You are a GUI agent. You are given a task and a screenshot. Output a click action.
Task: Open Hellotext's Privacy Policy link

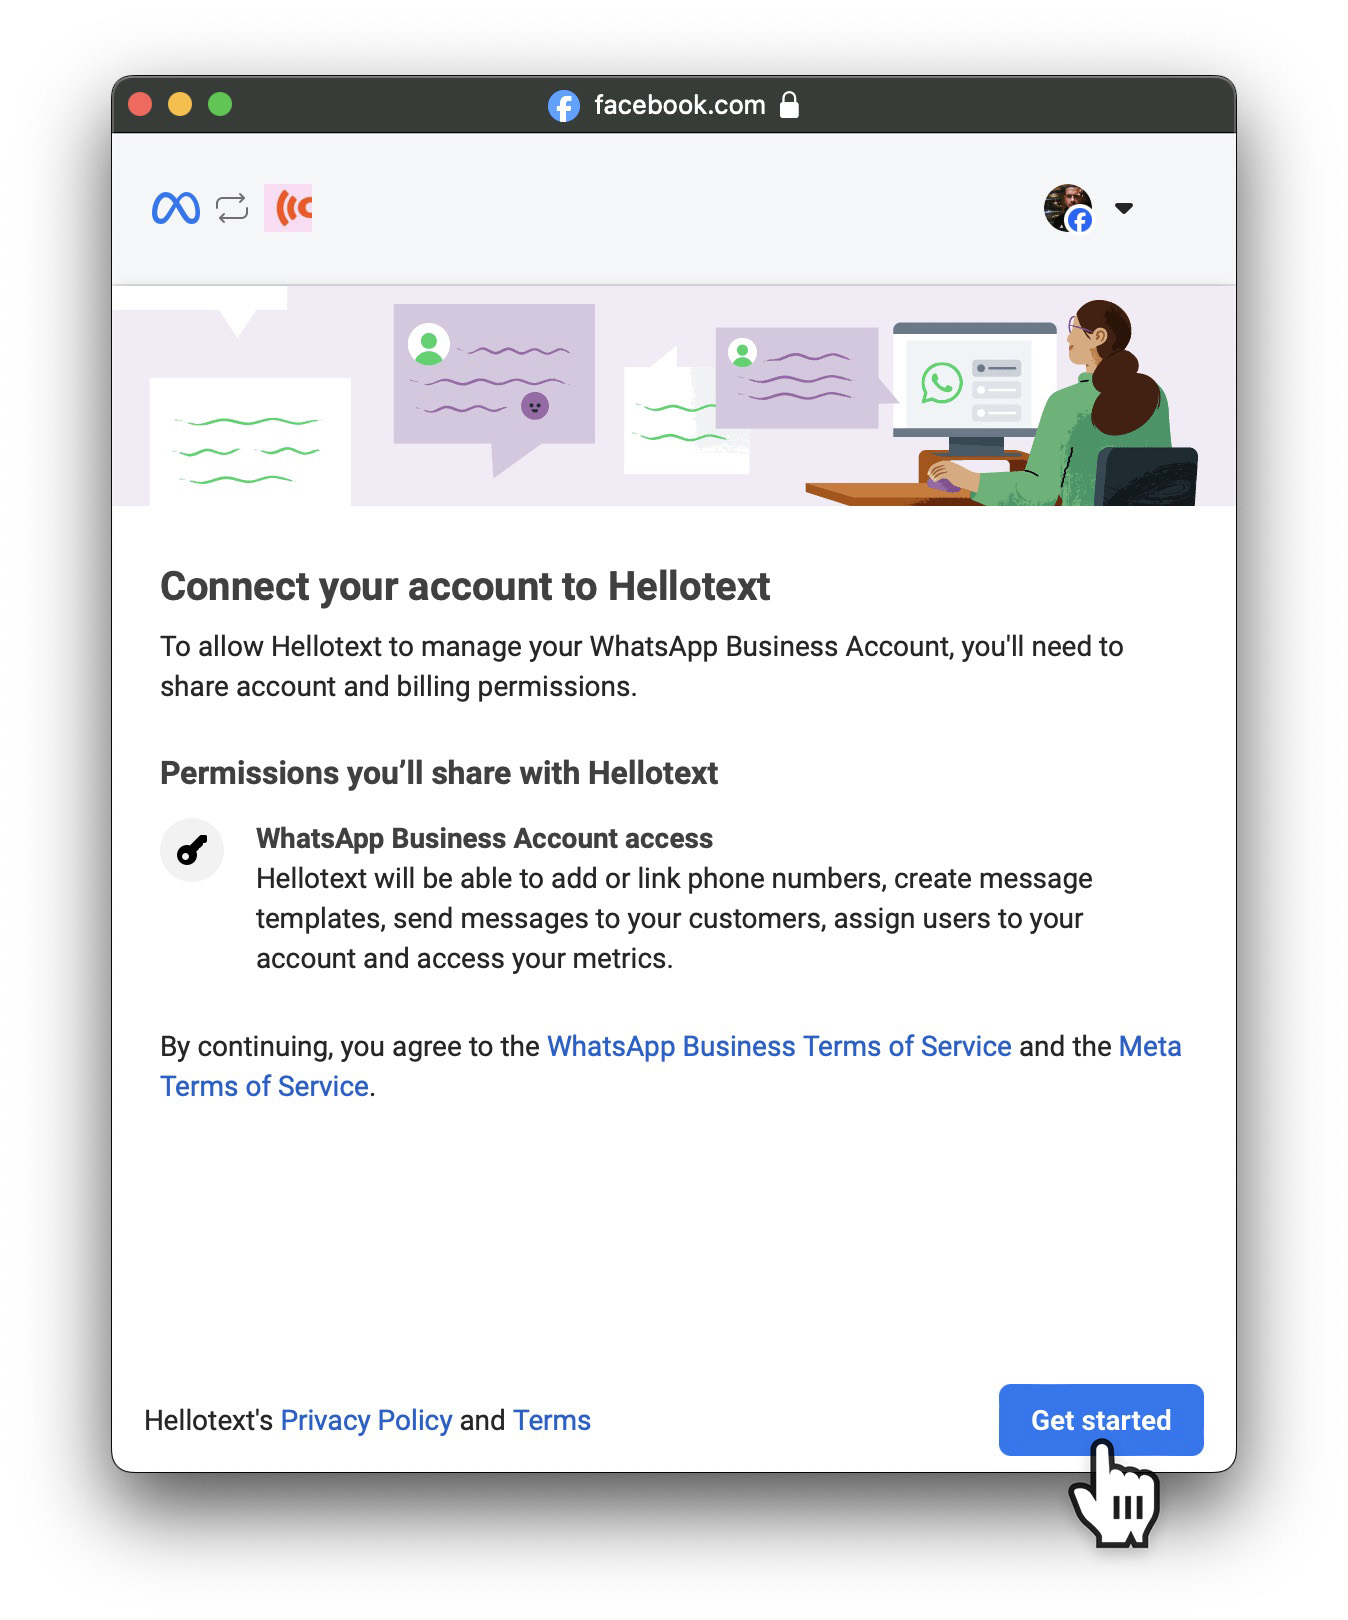366,1420
